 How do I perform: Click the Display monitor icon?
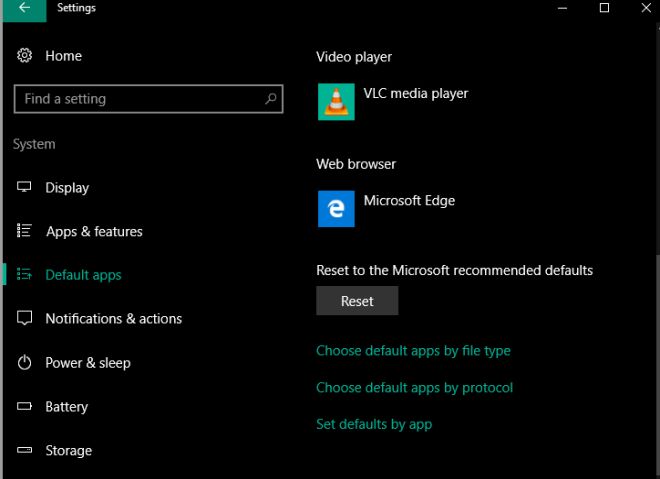point(24,187)
